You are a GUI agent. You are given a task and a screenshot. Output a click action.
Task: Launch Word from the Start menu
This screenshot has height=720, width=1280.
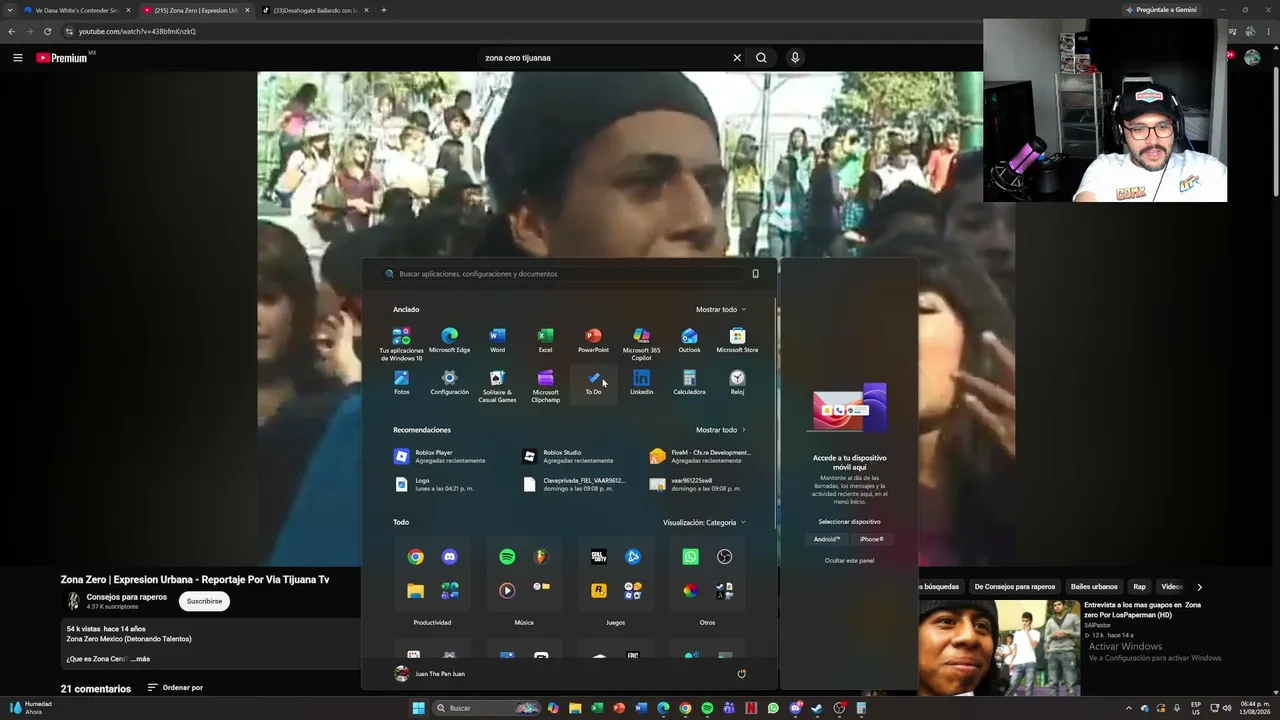(x=497, y=340)
